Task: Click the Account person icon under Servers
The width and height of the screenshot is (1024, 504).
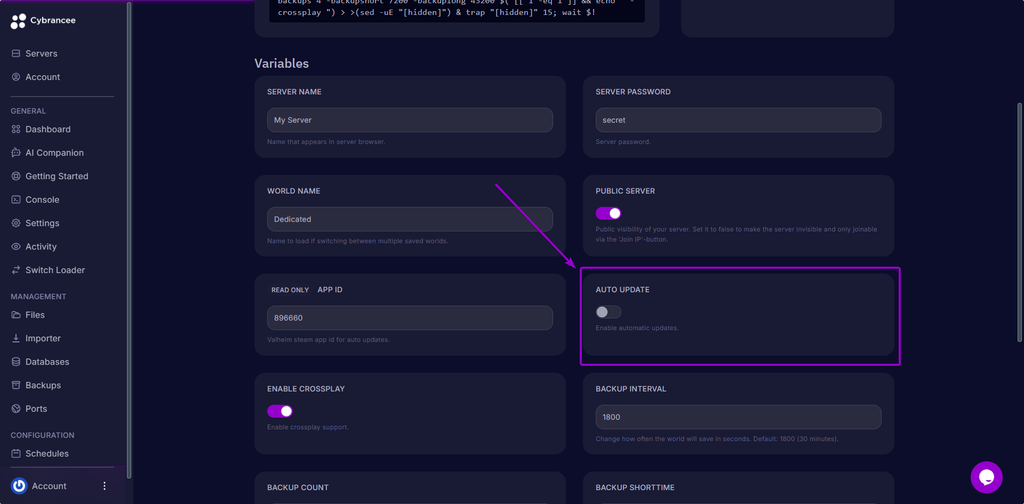Action: click(x=16, y=77)
